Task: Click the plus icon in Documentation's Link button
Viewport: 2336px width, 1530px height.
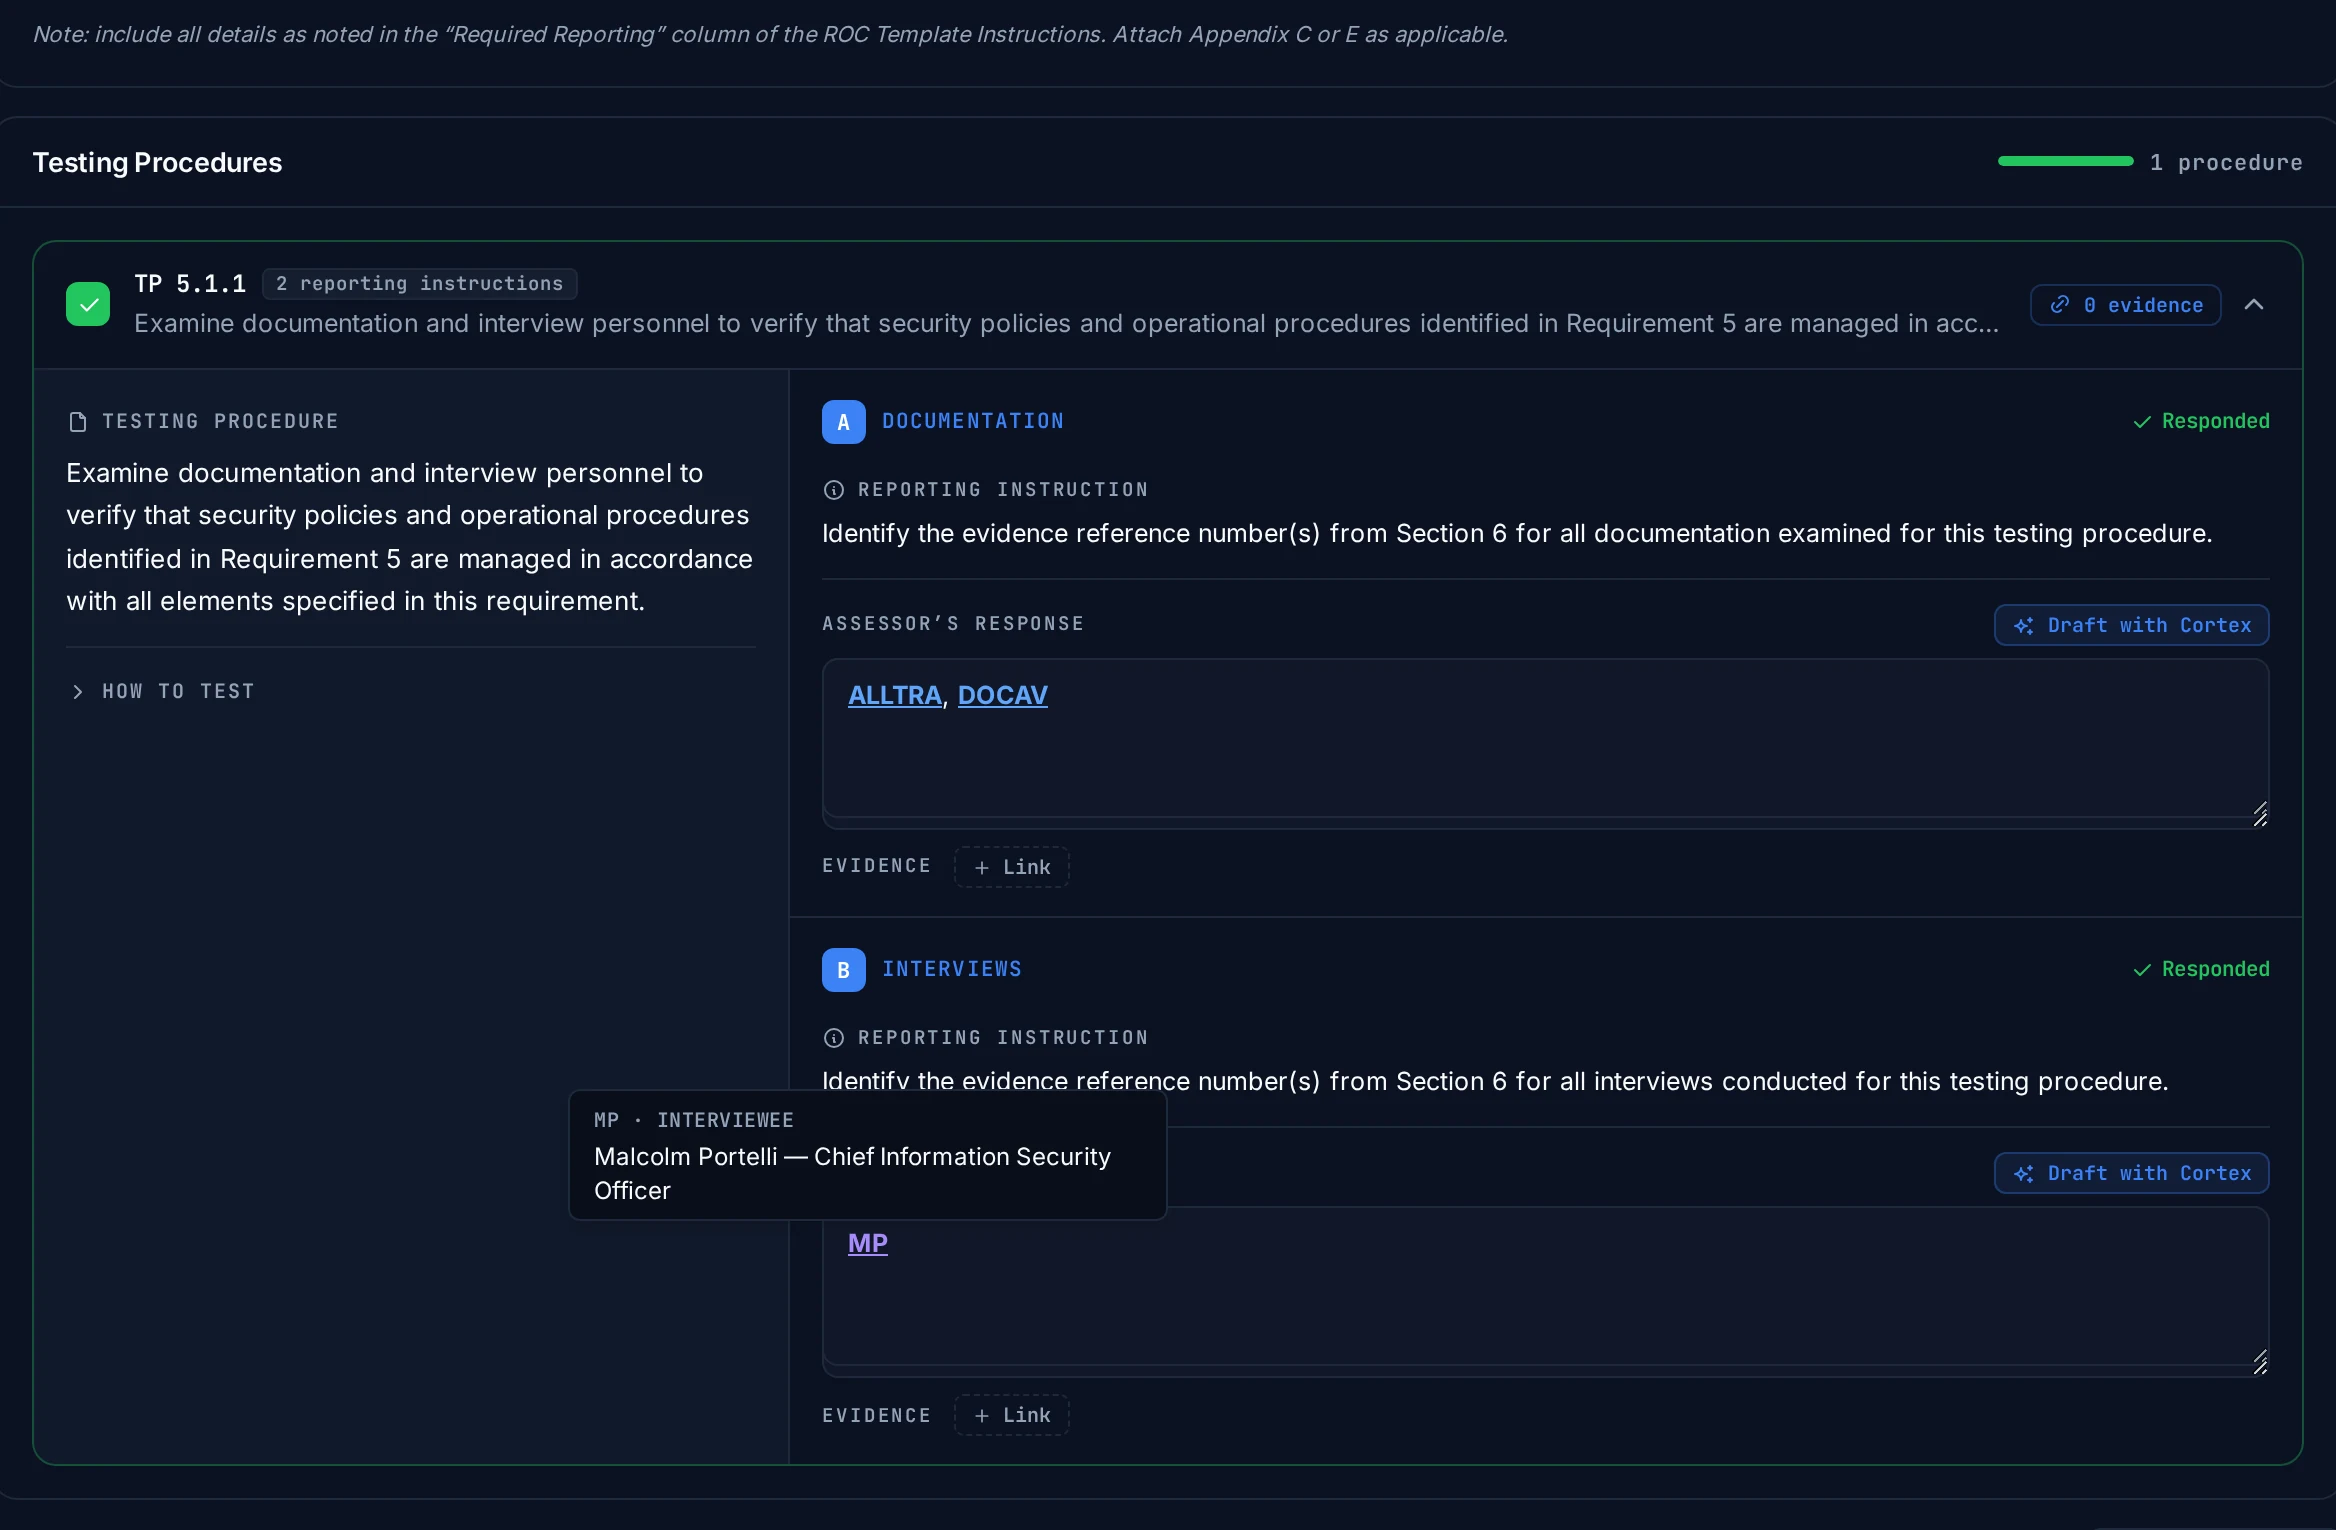Action: [982, 867]
